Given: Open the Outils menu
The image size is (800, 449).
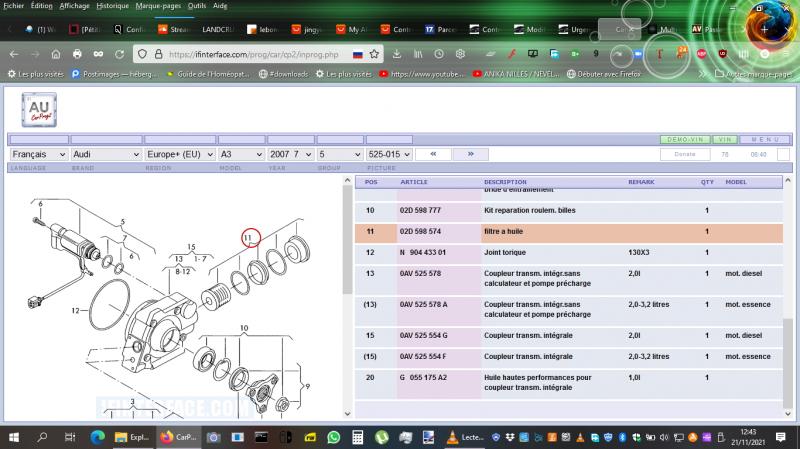Looking at the screenshot, I should click(x=196, y=6).
